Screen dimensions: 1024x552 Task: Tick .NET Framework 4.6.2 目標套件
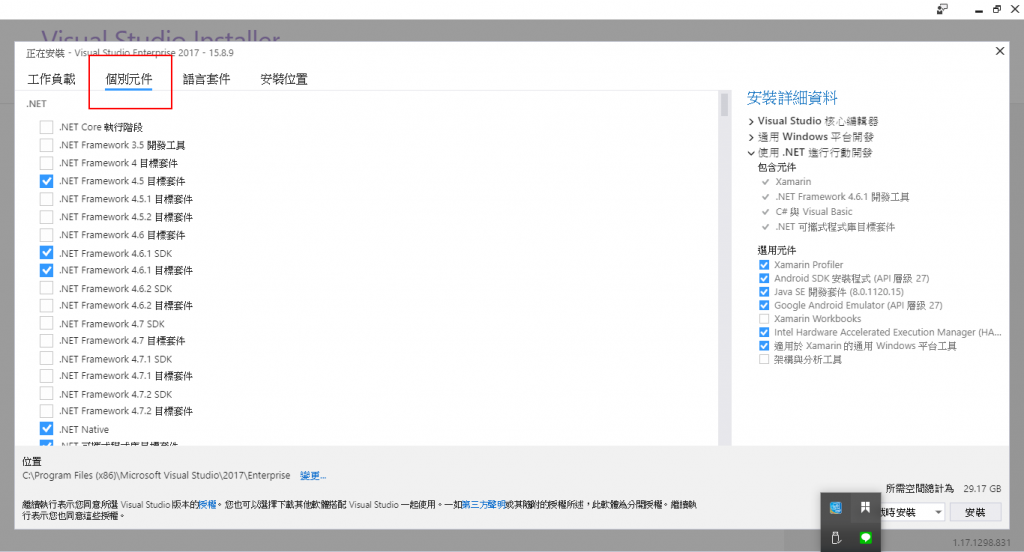46,305
